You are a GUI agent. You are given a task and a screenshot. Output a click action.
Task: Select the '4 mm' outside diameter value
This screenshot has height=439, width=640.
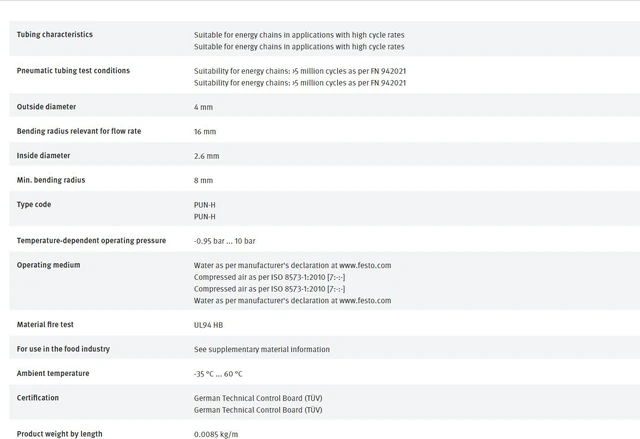coord(203,107)
